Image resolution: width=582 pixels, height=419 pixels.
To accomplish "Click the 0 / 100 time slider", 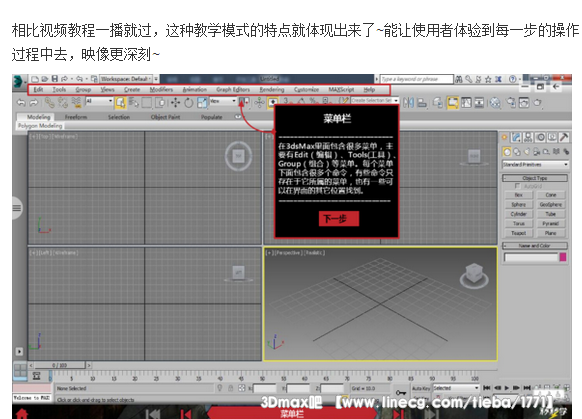I will pyautogui.click(x=60, y=365).
